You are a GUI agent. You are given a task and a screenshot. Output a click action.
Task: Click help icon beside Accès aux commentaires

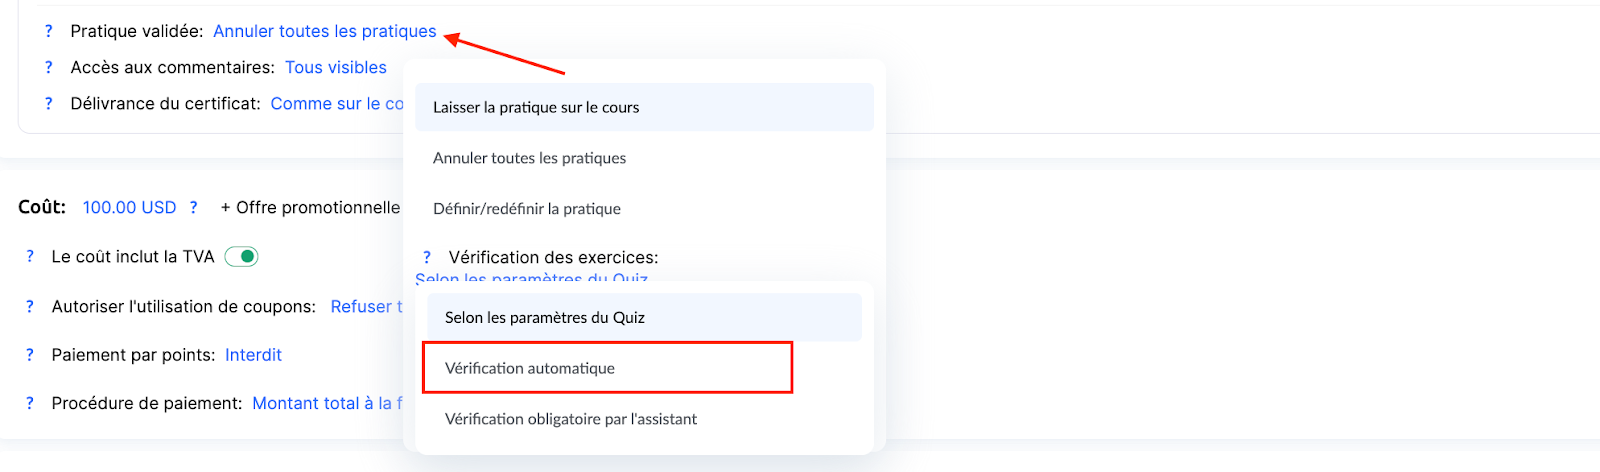tap(48, 68)
